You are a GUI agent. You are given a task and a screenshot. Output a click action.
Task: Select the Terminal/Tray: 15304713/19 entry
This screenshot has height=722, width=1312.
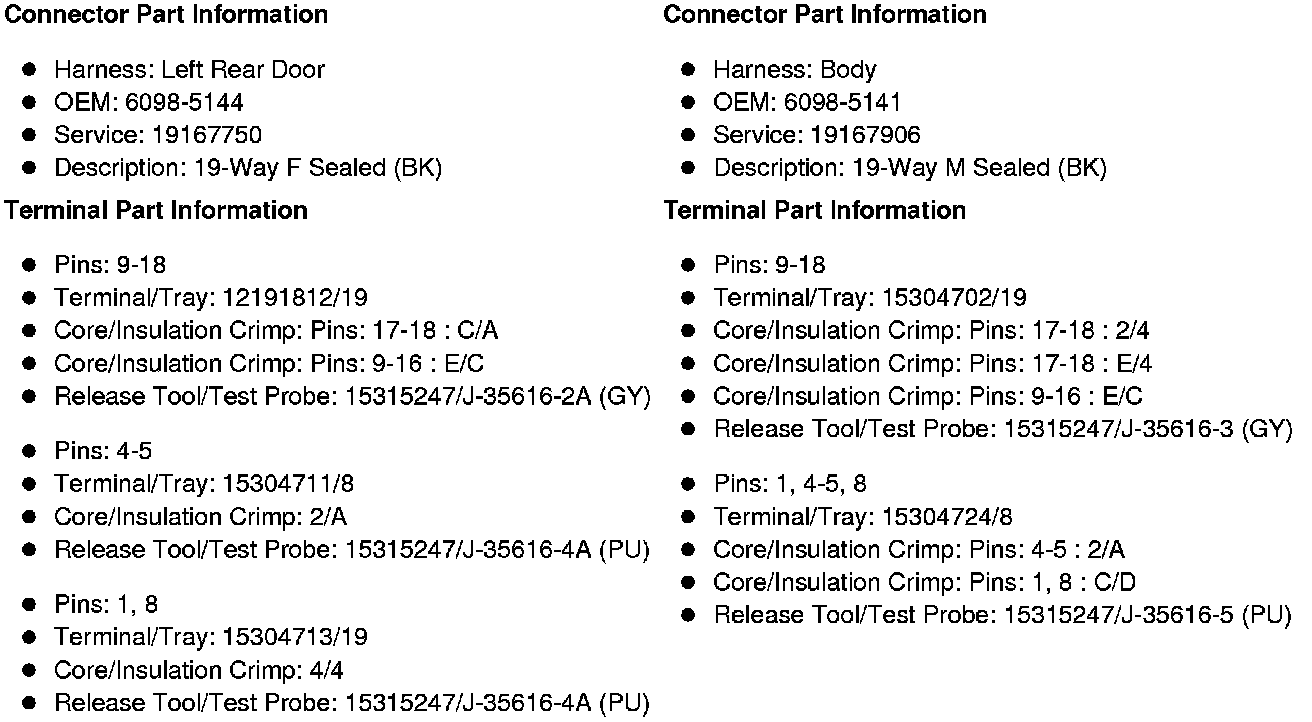click(x=210, y=637)
